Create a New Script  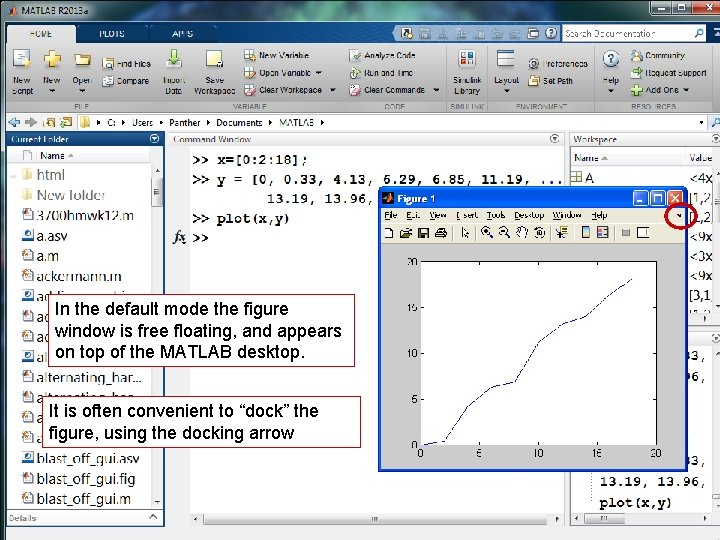tap(22, 72)
